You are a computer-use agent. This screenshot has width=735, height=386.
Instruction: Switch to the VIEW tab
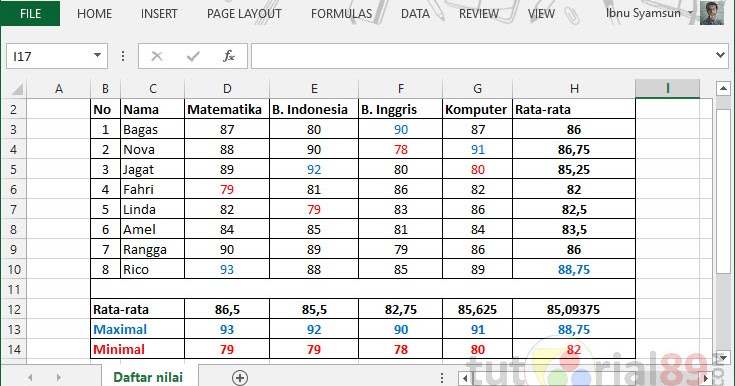(x=541, y=14)
